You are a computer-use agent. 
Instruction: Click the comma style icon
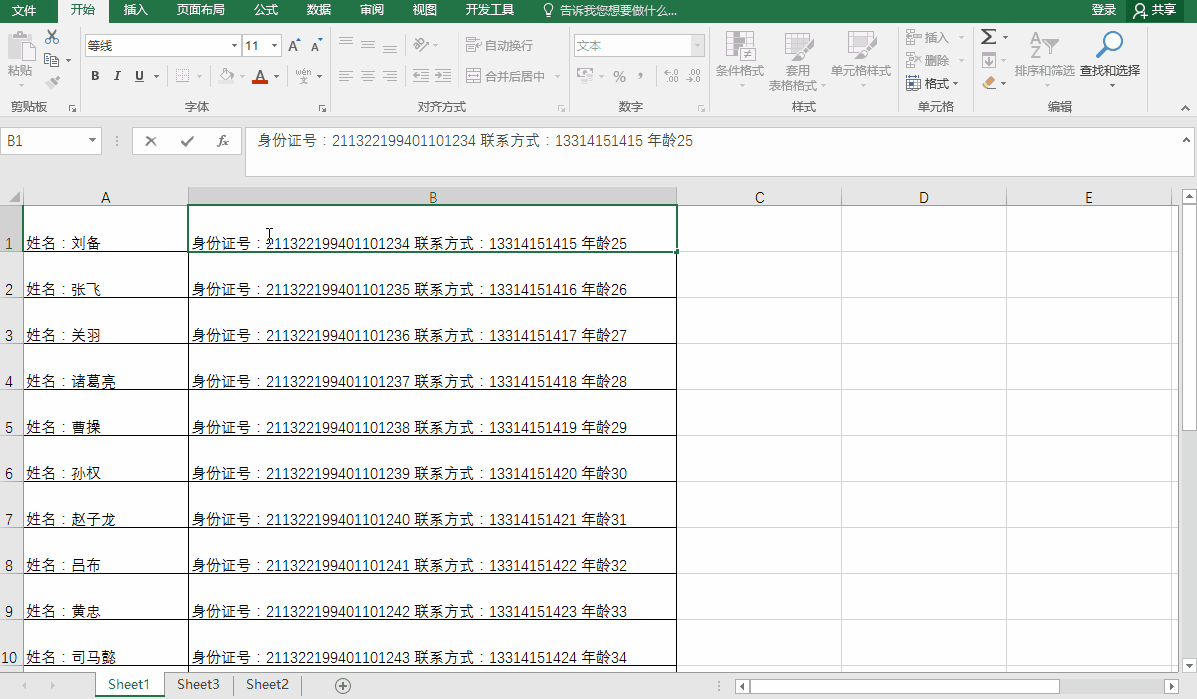(640, 76)
